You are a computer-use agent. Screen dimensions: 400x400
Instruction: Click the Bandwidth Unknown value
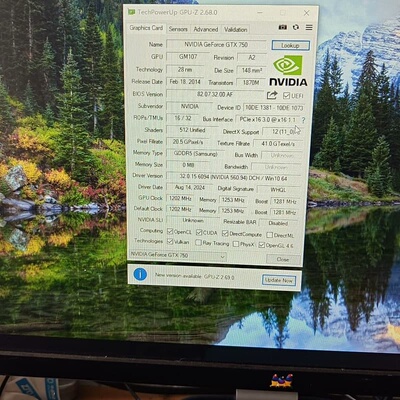click(x=276, y=167)
